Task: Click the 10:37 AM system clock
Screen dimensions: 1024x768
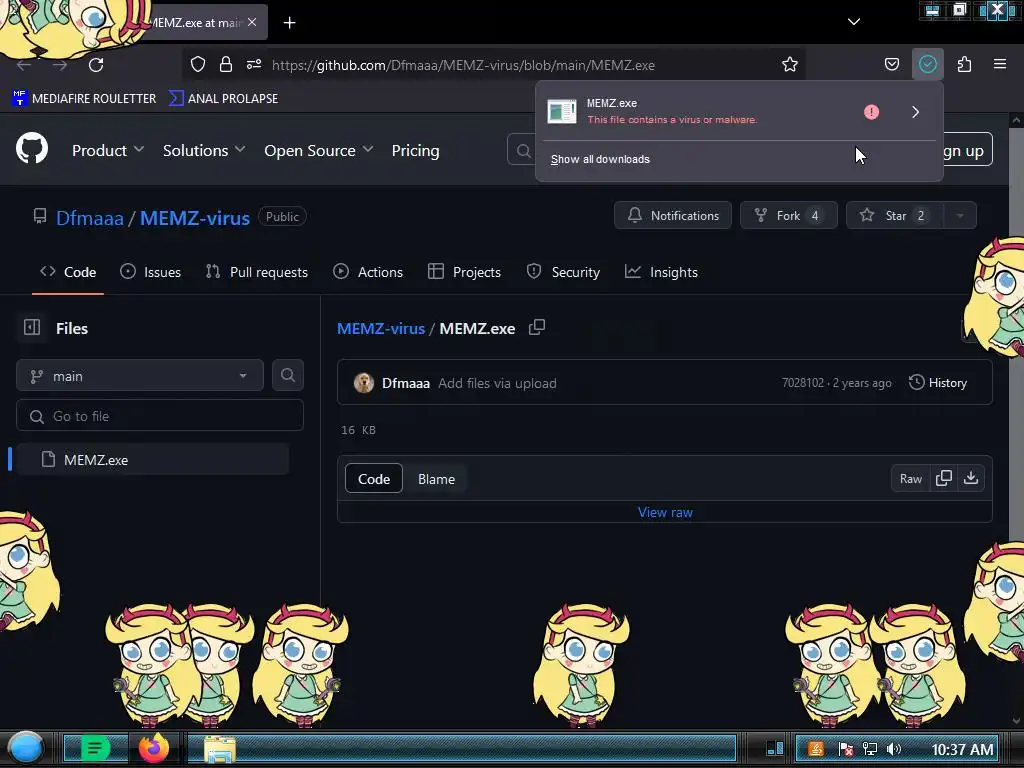Action: (x=962, y=749)
